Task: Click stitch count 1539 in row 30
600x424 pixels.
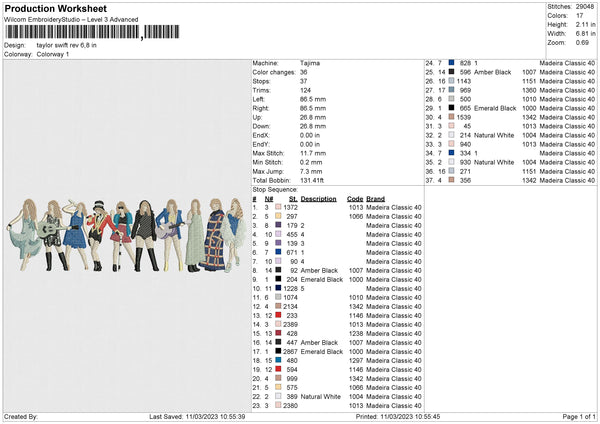Action: click(x=463, y=117)
